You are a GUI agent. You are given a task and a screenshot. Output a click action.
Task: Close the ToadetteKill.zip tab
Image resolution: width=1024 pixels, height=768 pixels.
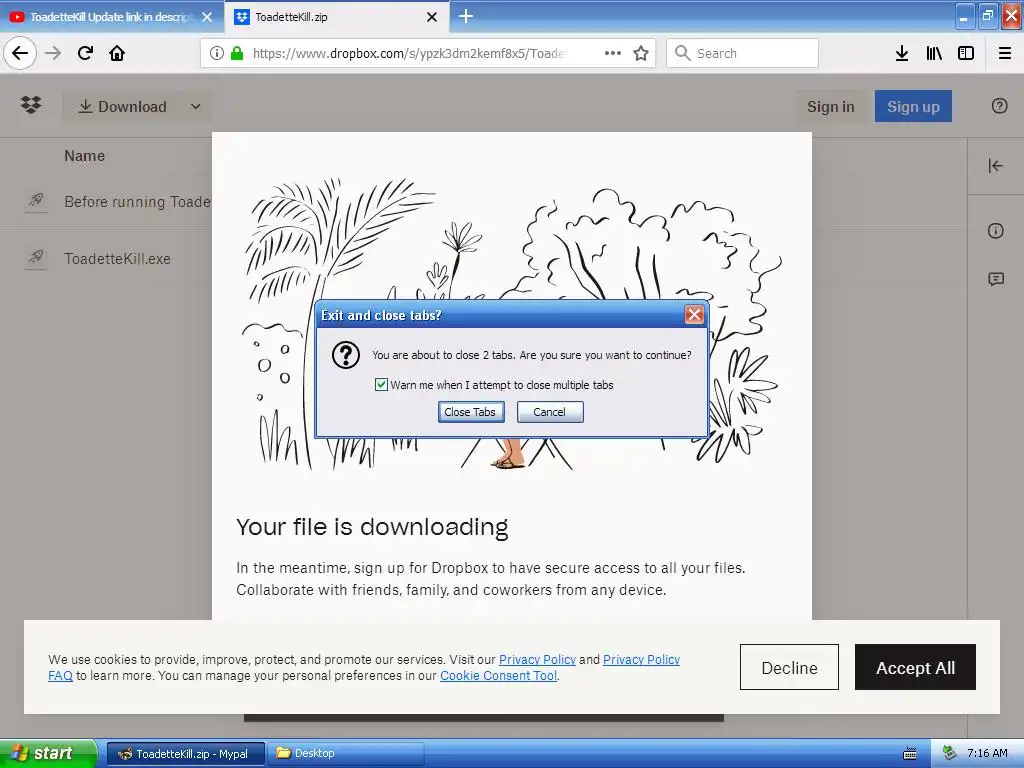(x=432, y=17)
